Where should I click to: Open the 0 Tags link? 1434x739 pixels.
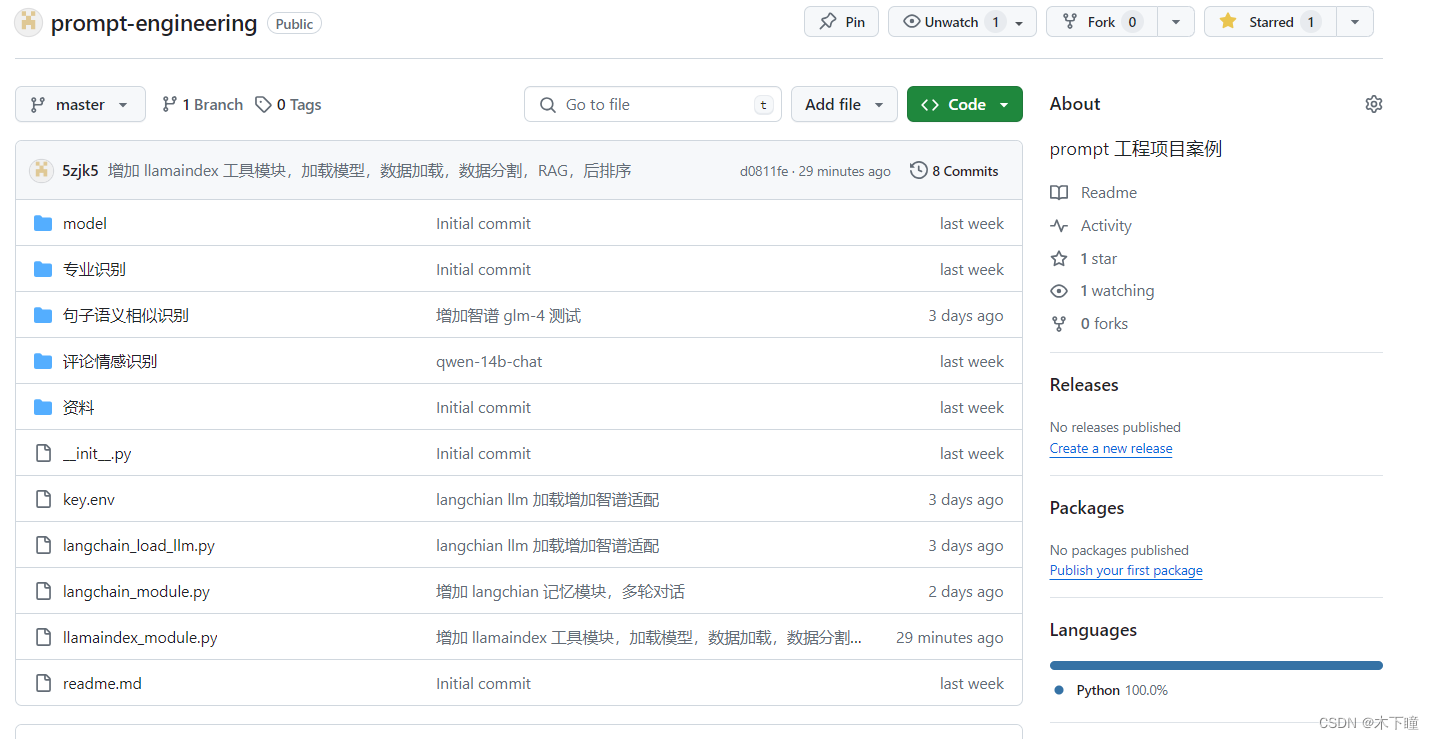click(x=288, y=104)
